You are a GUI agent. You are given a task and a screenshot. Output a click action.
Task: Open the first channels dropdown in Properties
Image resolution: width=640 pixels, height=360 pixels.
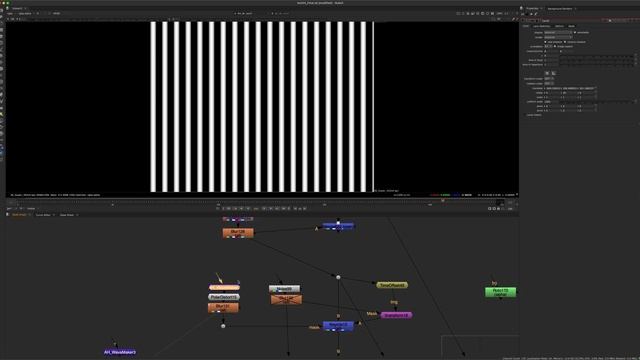(558, 32)
